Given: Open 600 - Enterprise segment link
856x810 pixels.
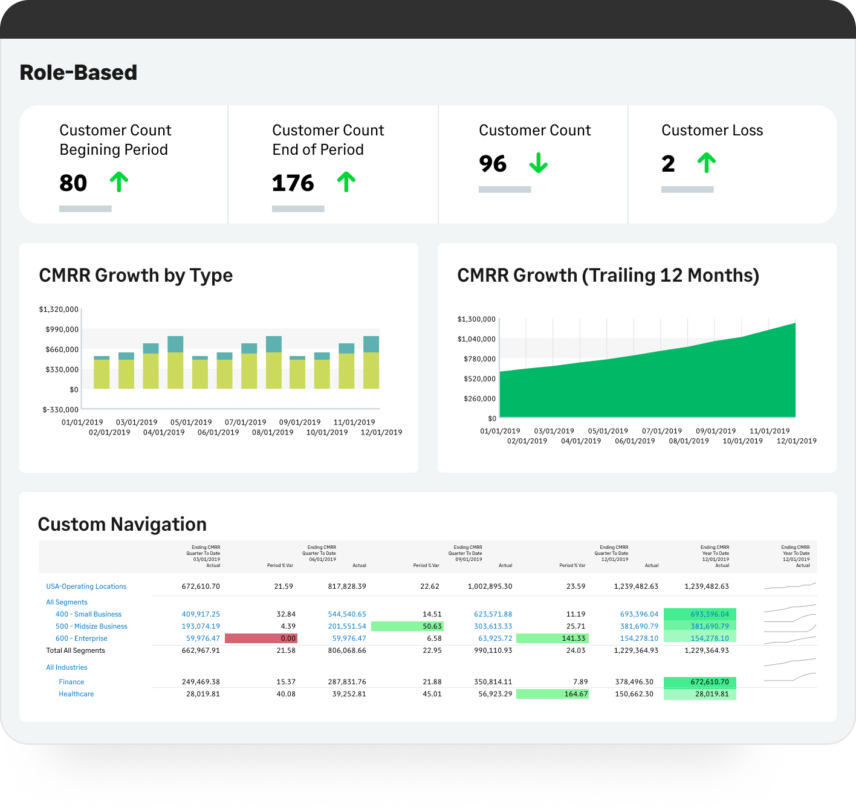Looking at the screenshot, I should 83,638.
